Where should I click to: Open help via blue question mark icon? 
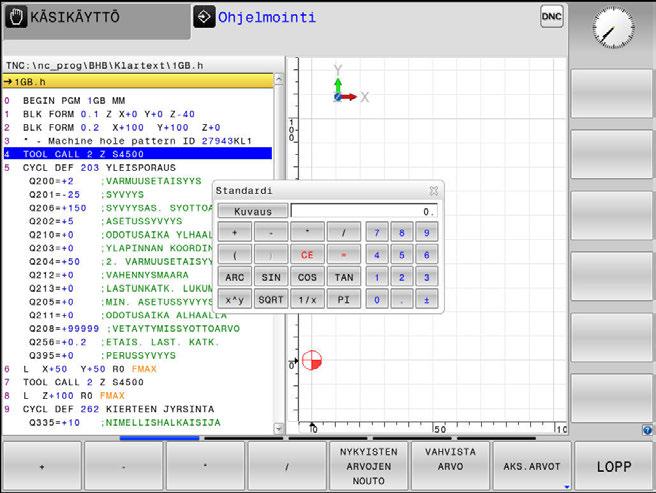[647, 430]
